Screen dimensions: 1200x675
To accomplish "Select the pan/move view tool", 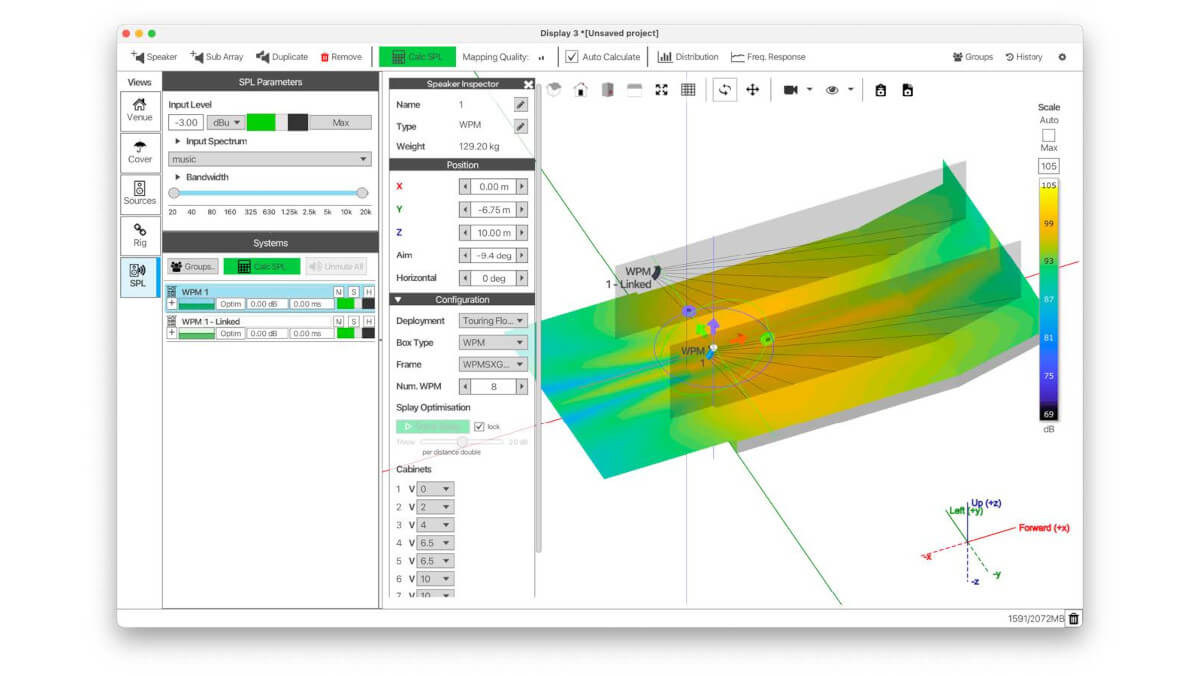I will [x=752, y=90].
